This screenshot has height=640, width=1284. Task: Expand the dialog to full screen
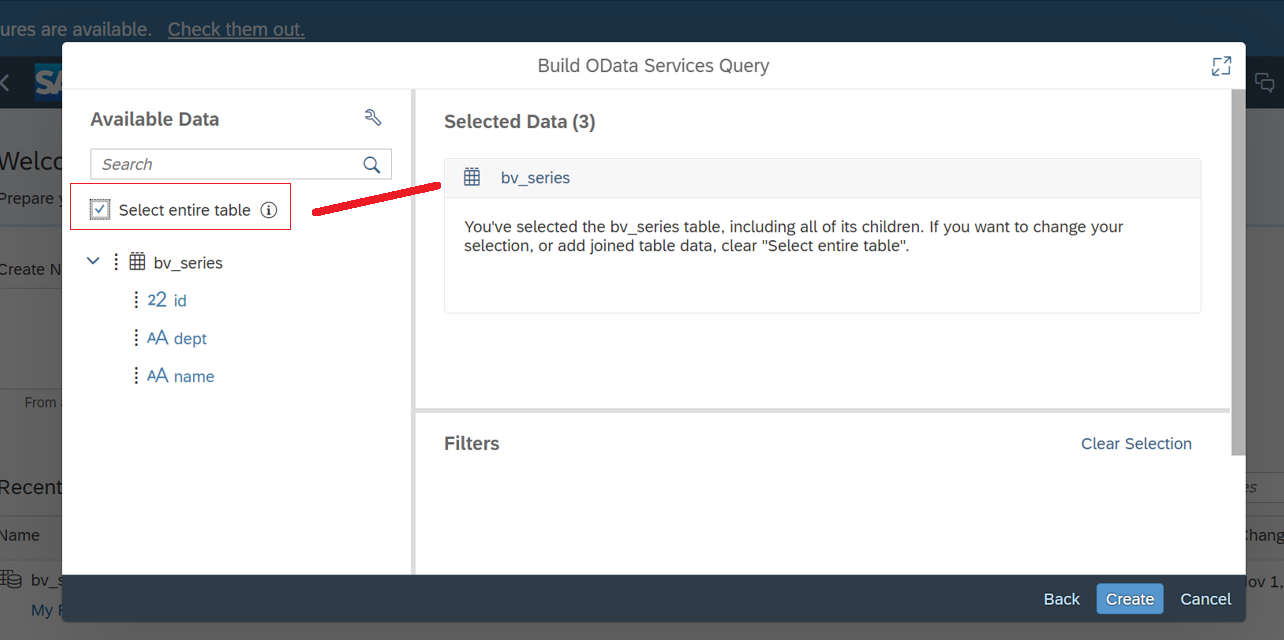pyautogui.click(x=1221, y=66)
